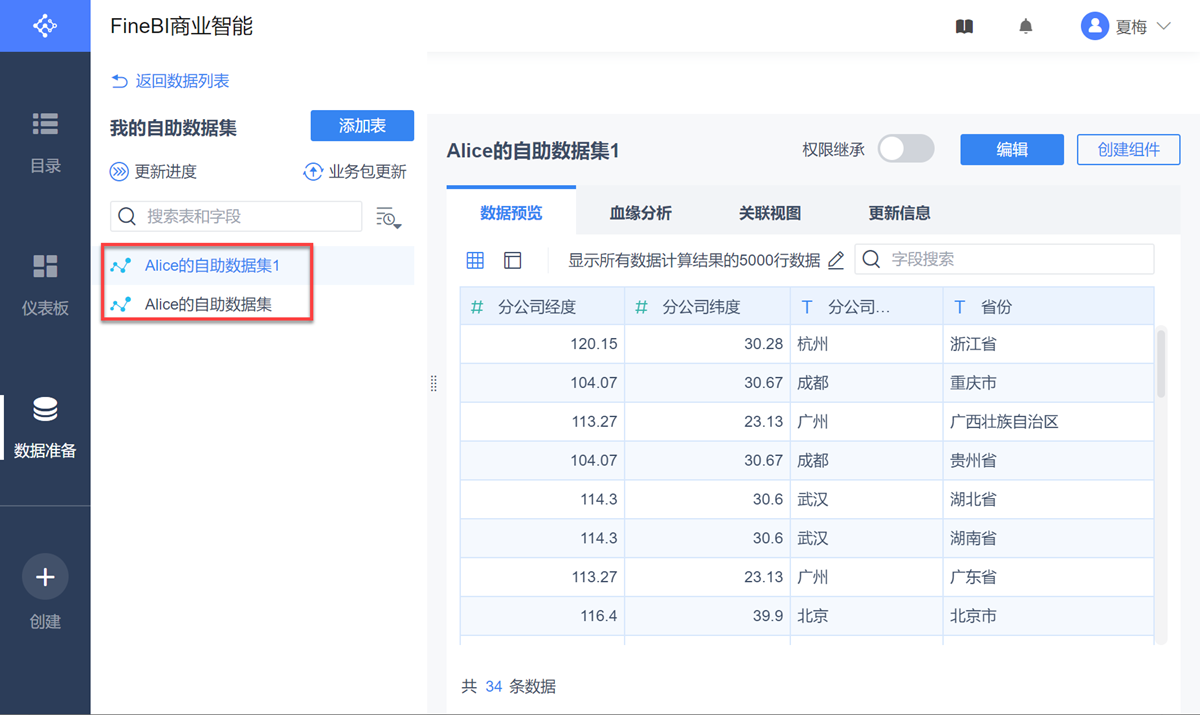Click the 编辑 button
The width and height of the screenshot is (1200, 715).
pyautogui.click(x=1012, y=150)
